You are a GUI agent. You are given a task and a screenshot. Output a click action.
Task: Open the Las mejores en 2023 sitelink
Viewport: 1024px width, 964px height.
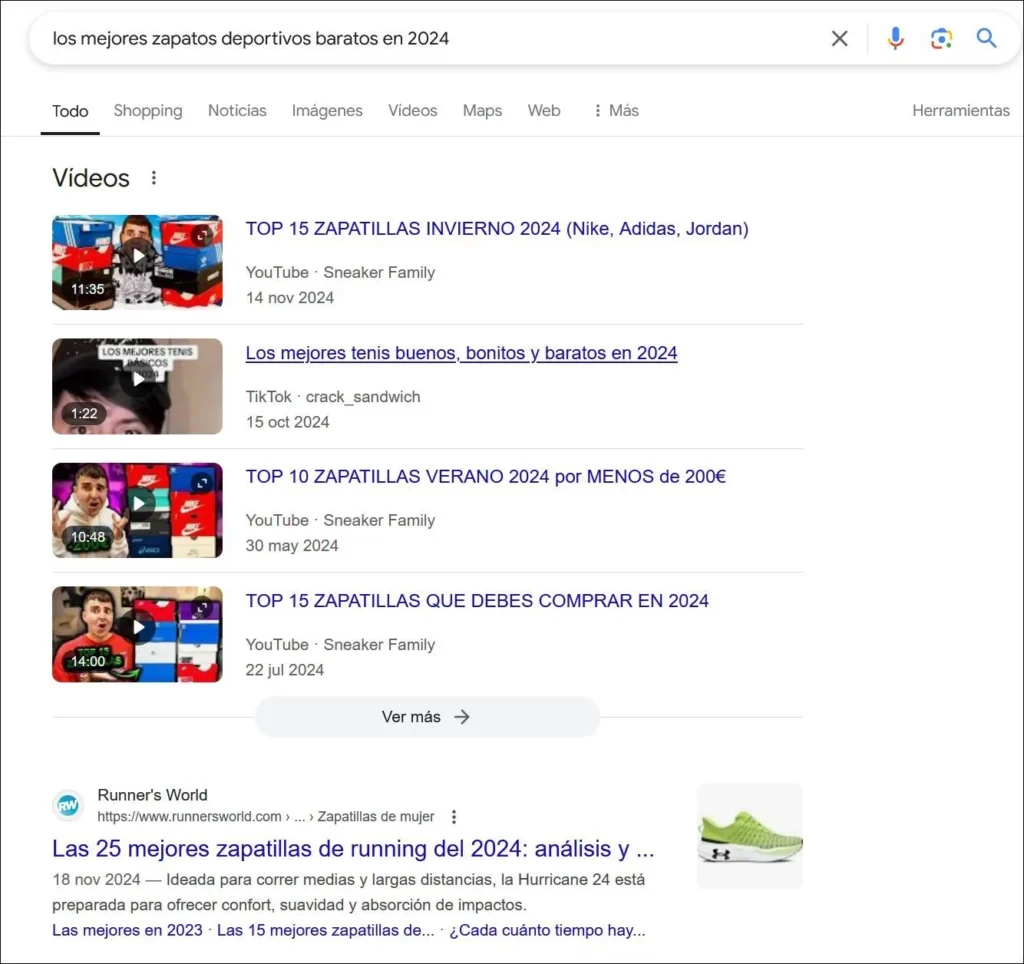click(127, 930)
